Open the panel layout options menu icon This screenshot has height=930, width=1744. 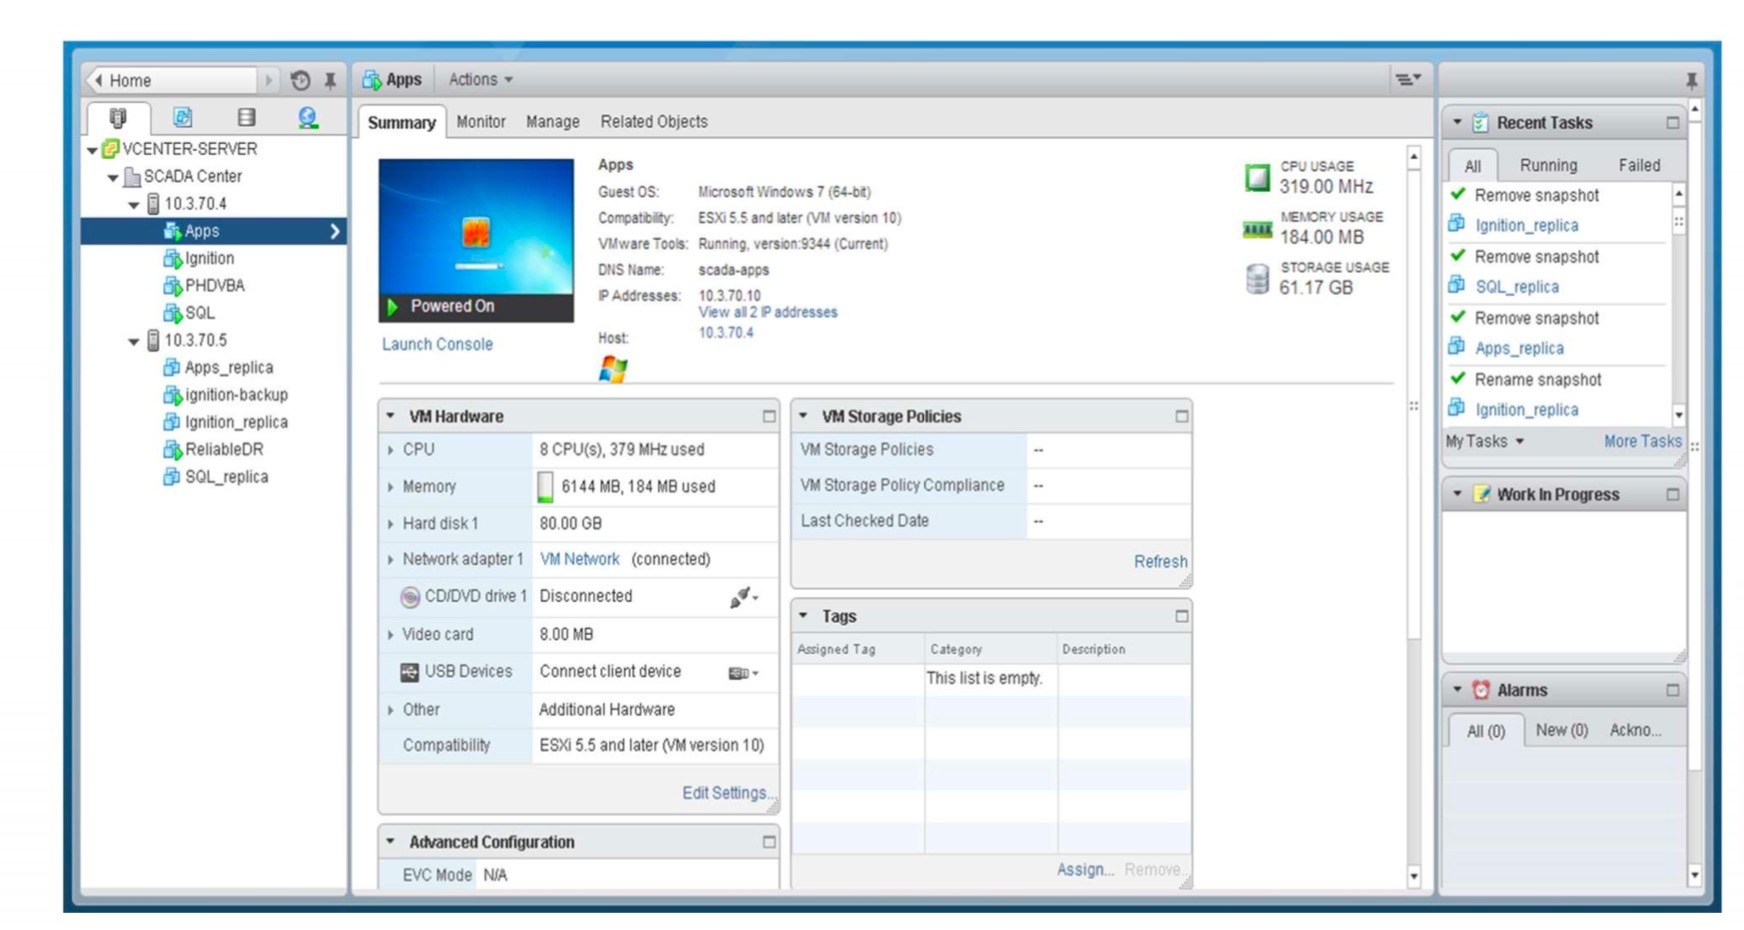tap(1408, 79)
